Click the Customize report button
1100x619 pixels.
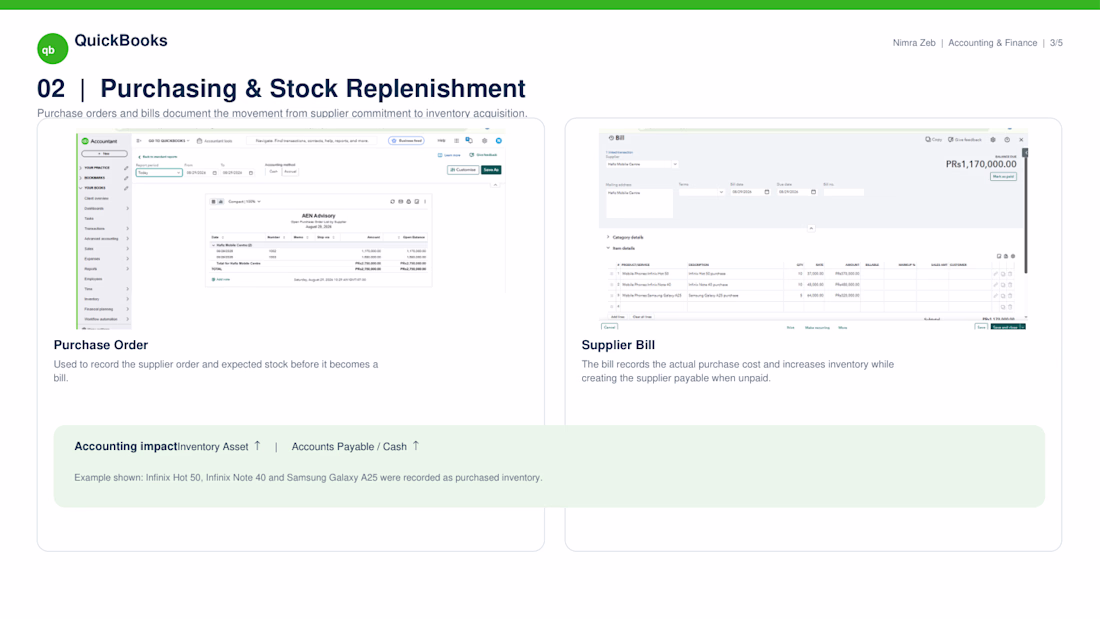[x=463, y=170]
